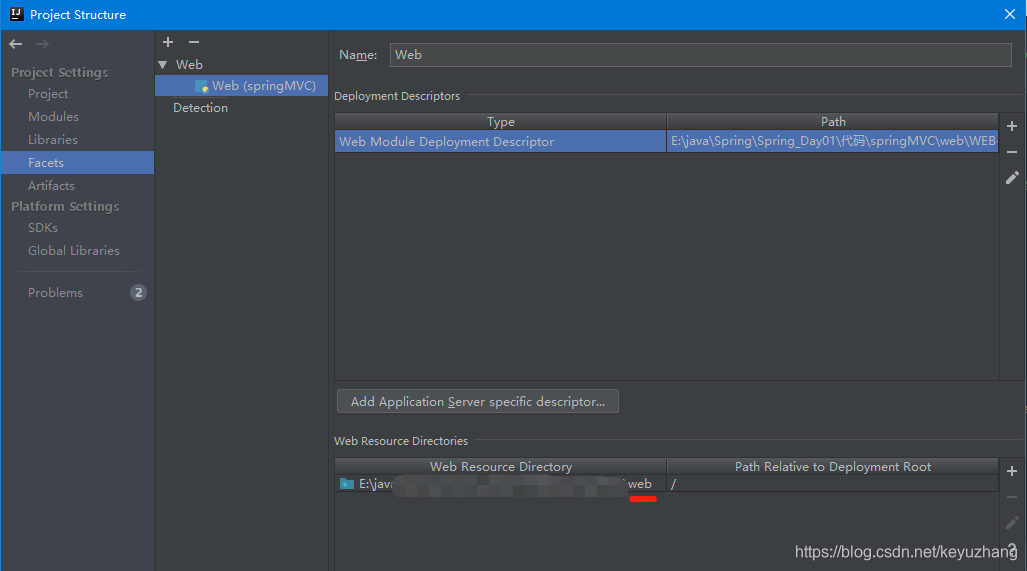Click the Path column header
Viewport: 1027px width, 571px height.
pyautogui.click(x=832, y=122)
